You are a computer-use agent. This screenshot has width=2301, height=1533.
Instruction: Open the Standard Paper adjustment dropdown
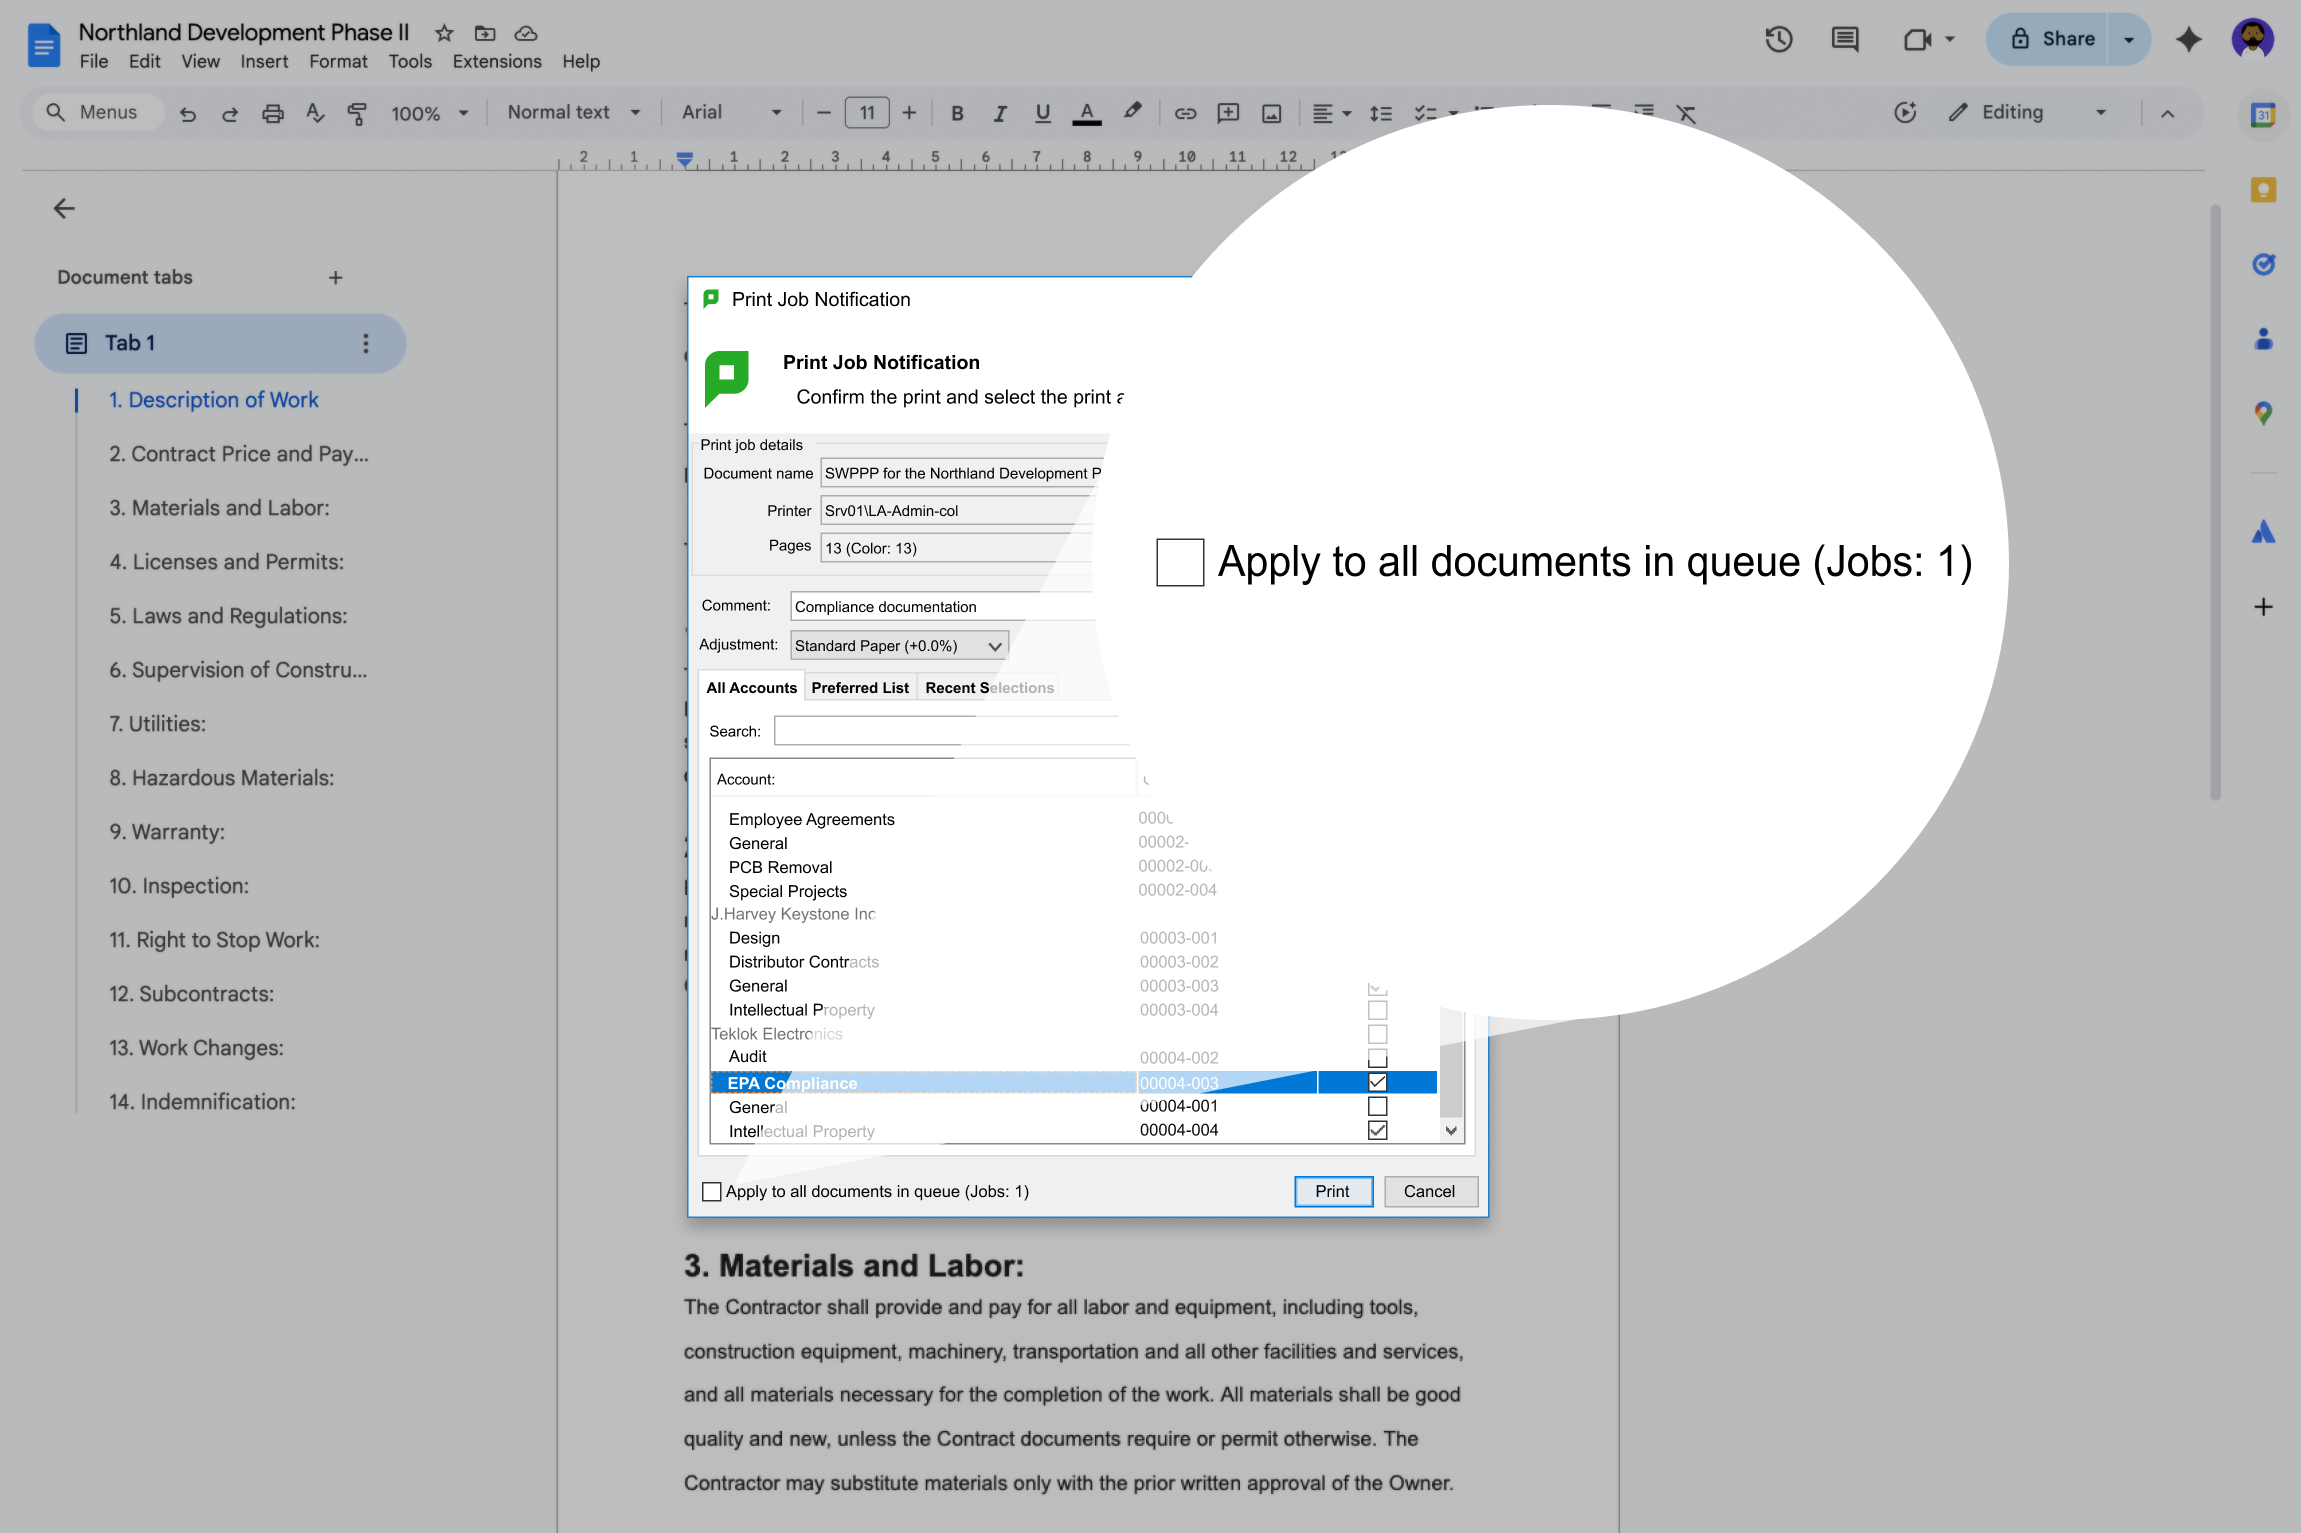(994, 645)
